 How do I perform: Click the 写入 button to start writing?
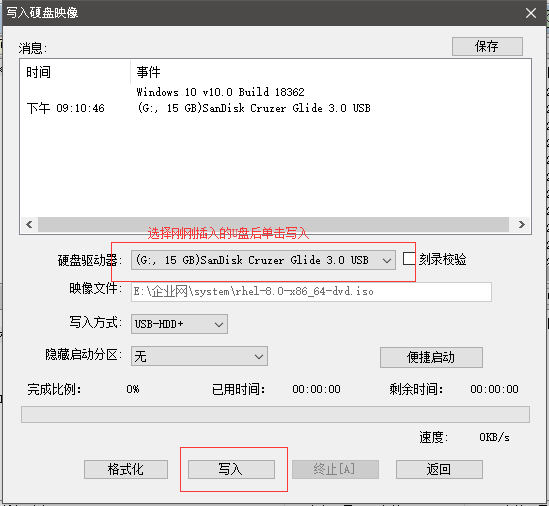point(231,469)
